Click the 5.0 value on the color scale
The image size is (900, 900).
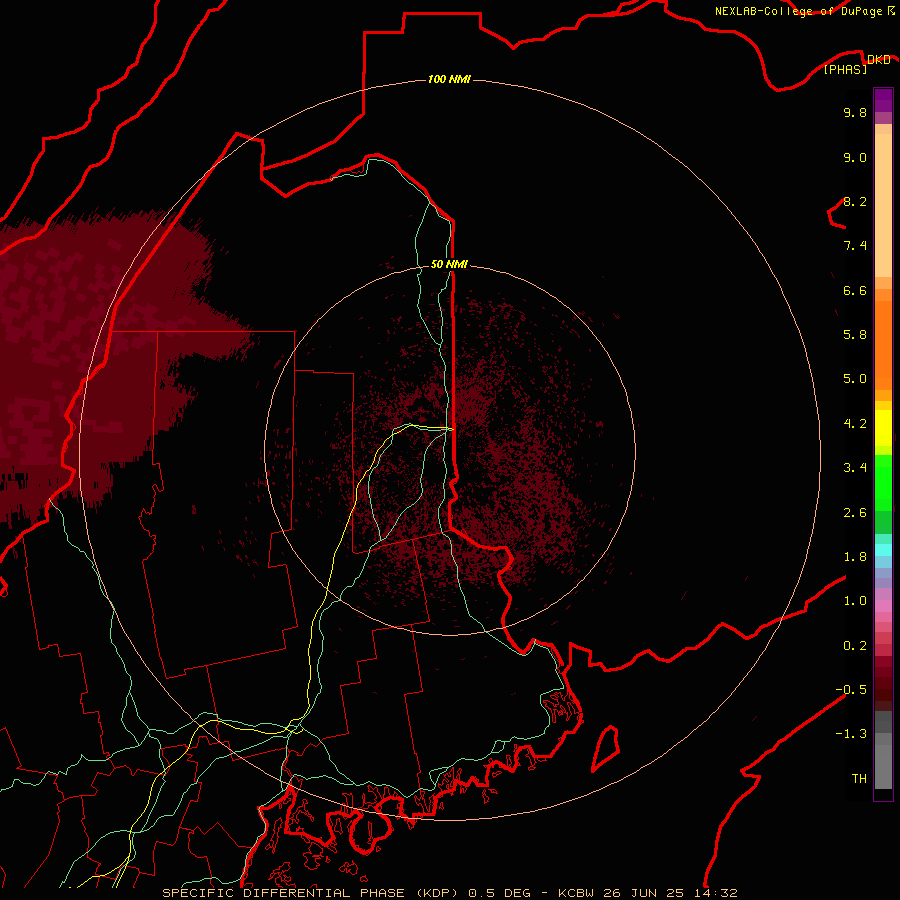855,379
